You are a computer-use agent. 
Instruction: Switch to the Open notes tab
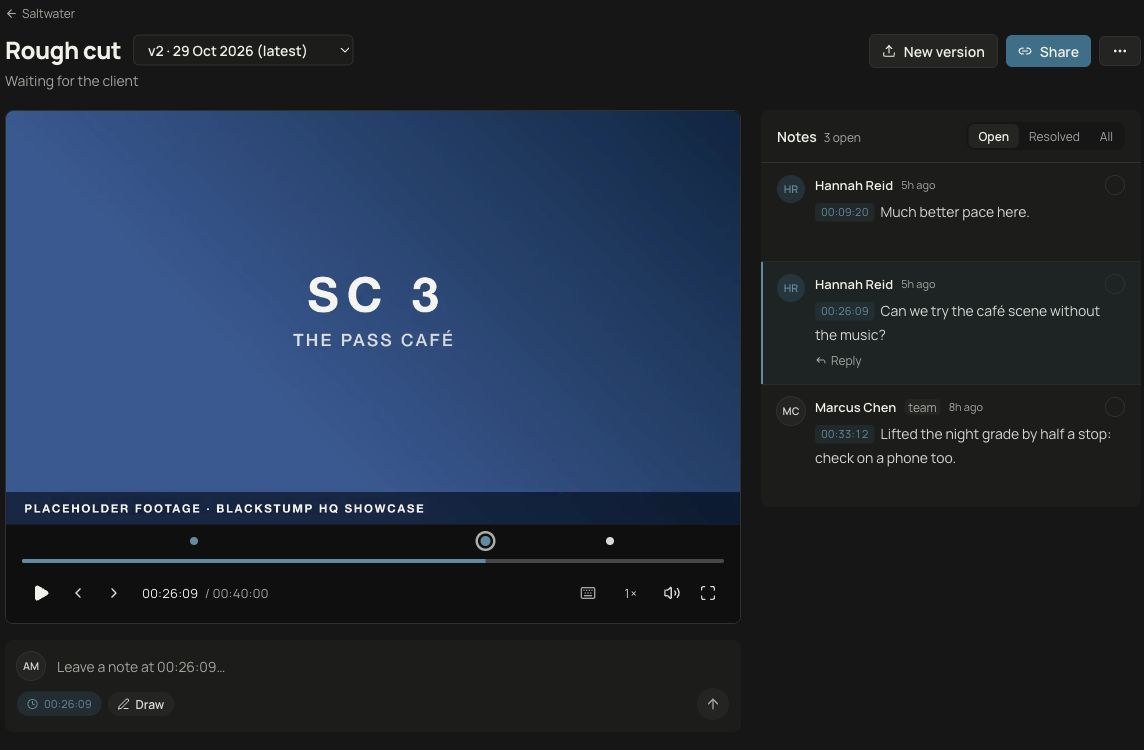point(993,136)
